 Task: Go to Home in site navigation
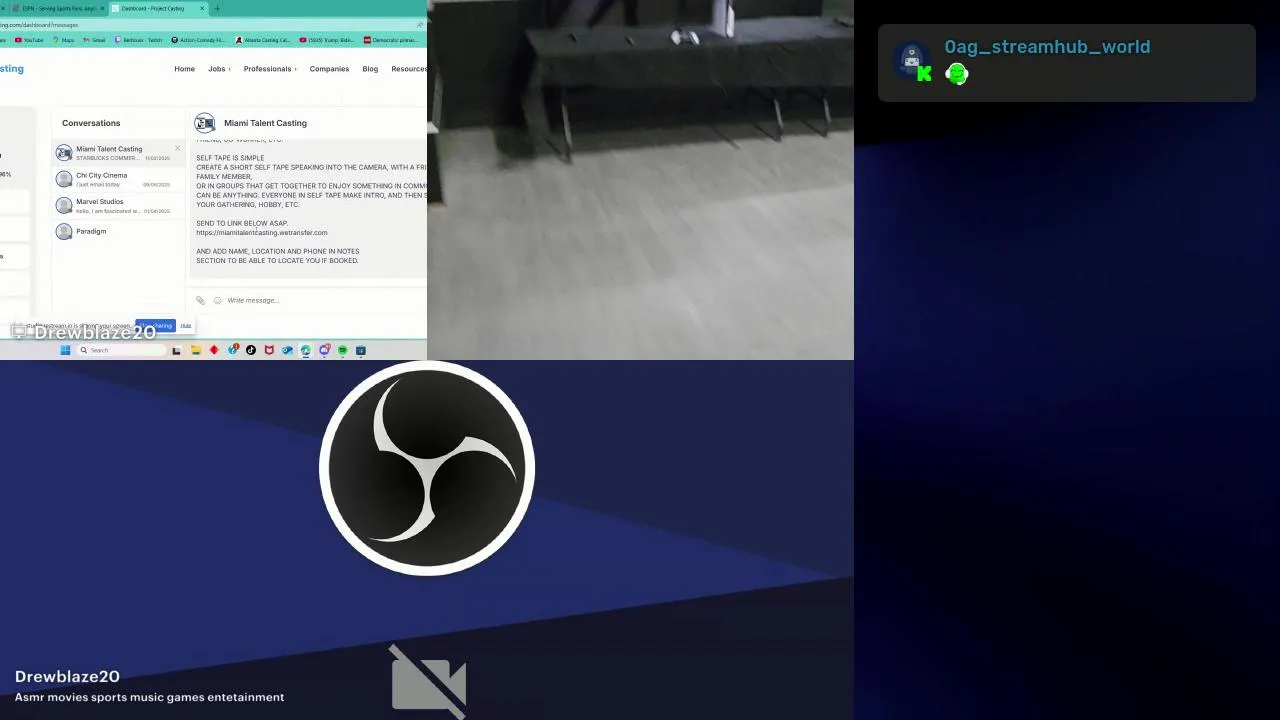pos(184,69)
